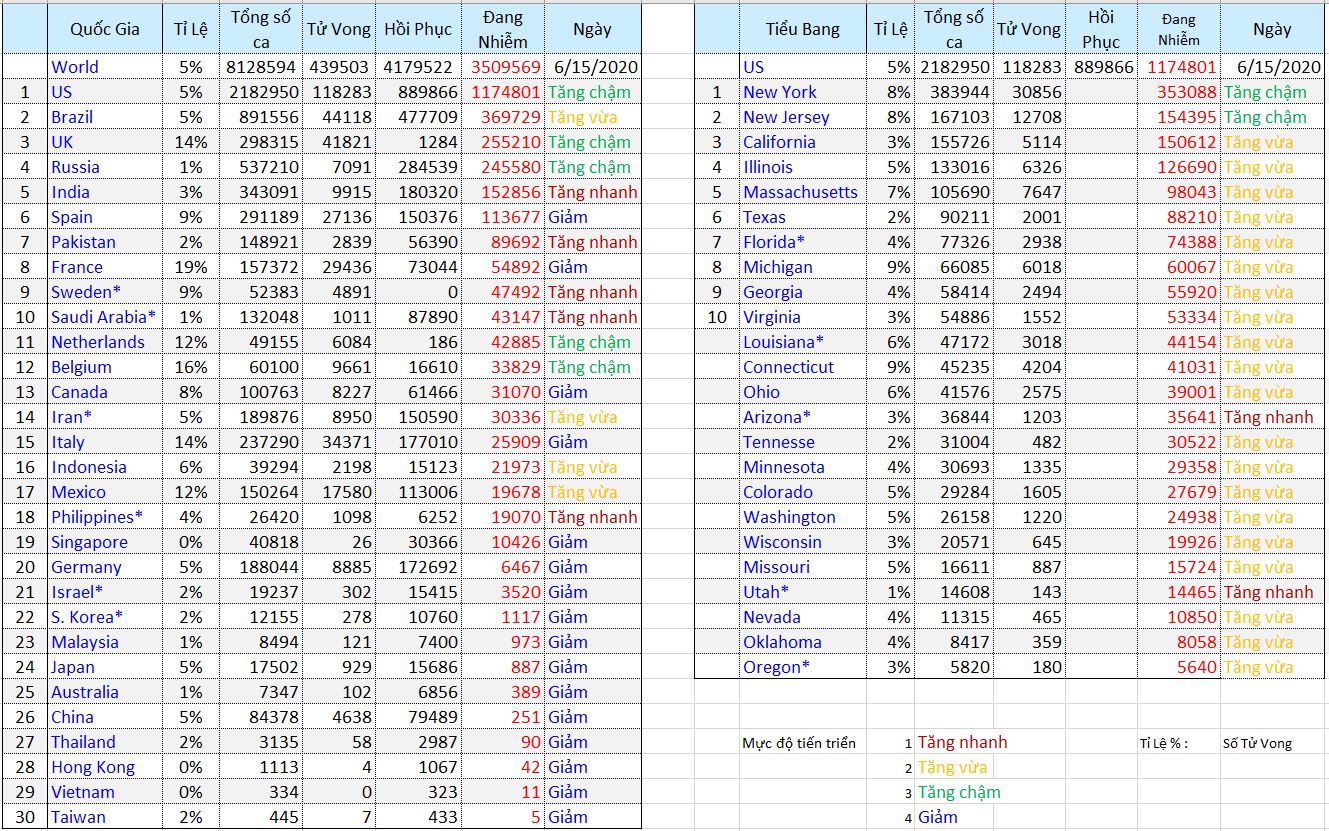1329x831 pixels.
Task: Select the Singapore cell
Action: click(105, 542)
